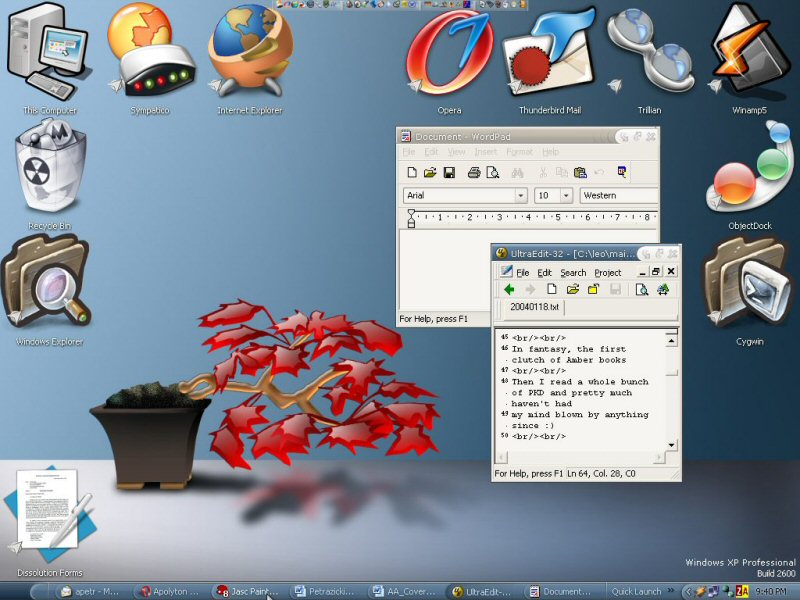The width and height of the screenshot is (800, 600).
Task: Click the Jasc Paint taskbar button
Action: (248, 591)
